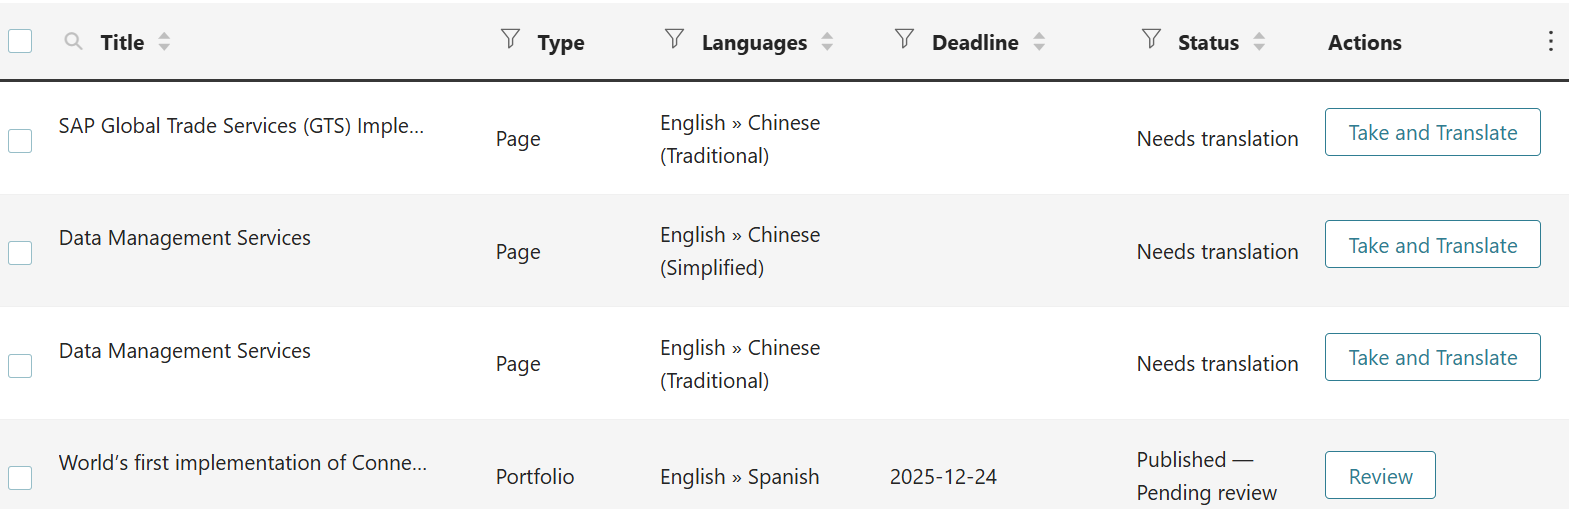Take and Translate the Chinese (Simplified) job

click(1432, 245)
